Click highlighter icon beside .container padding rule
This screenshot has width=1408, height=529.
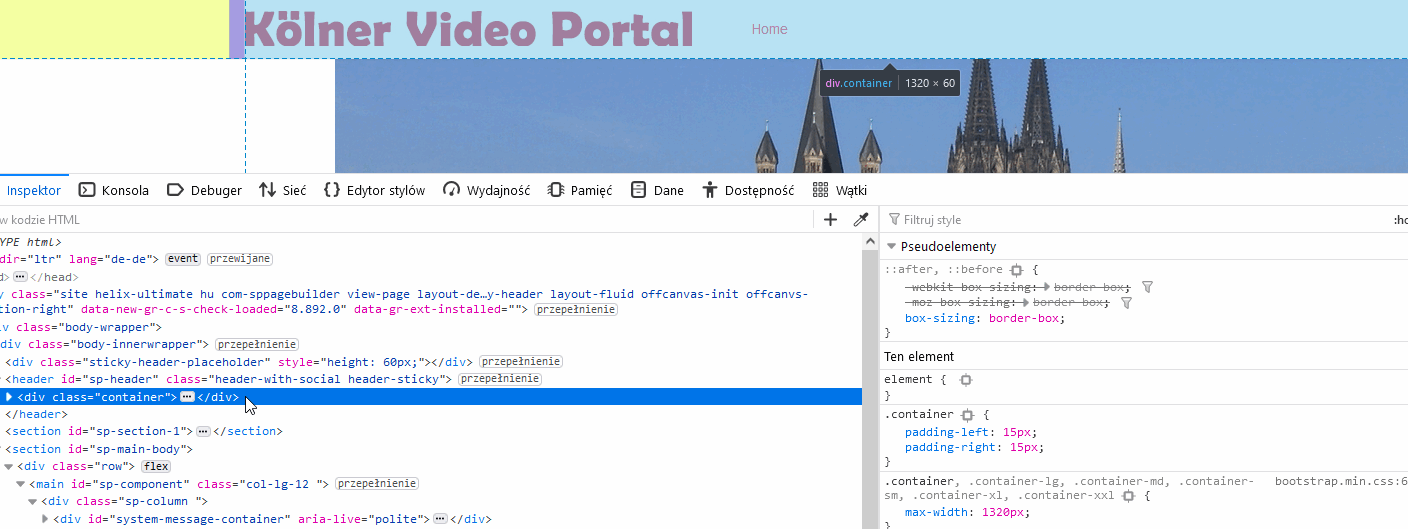click(x=967, y=415)
